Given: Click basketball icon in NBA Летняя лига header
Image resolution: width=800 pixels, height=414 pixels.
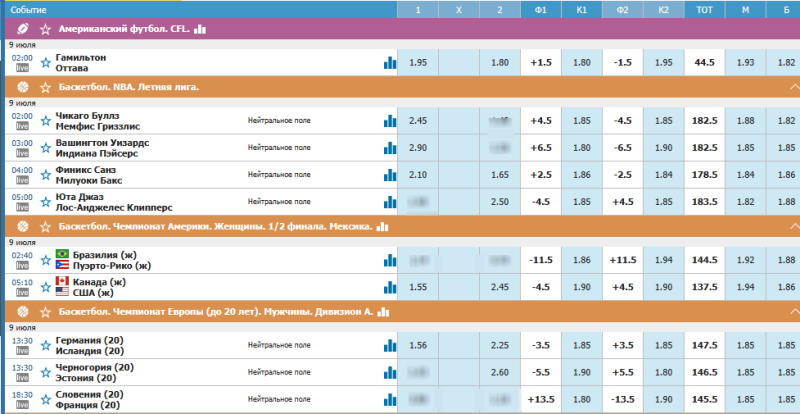Looking at the screenshot, I should [x=21, y=87].
